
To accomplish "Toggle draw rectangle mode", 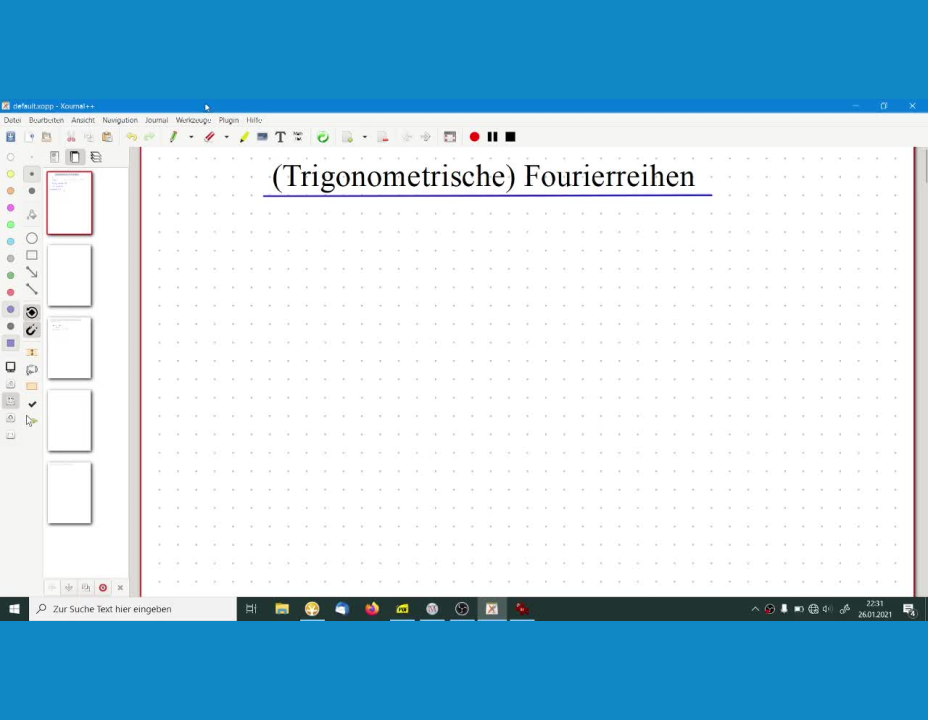I will (x=32, y=256).
